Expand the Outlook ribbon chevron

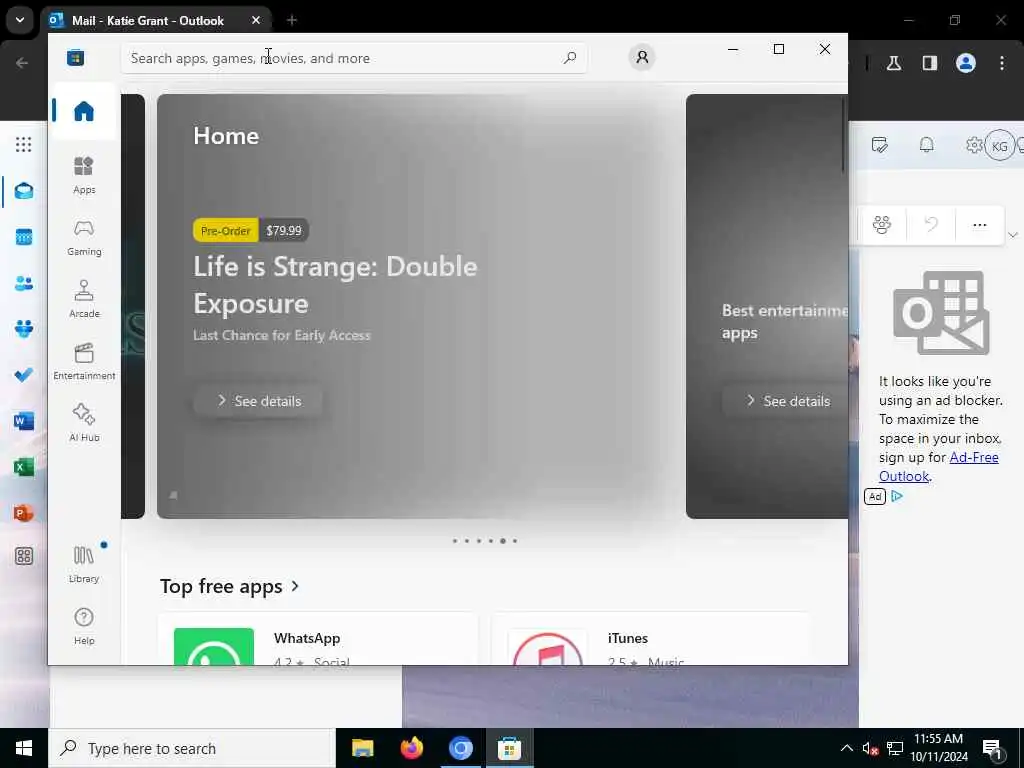tap(1012, 234)
